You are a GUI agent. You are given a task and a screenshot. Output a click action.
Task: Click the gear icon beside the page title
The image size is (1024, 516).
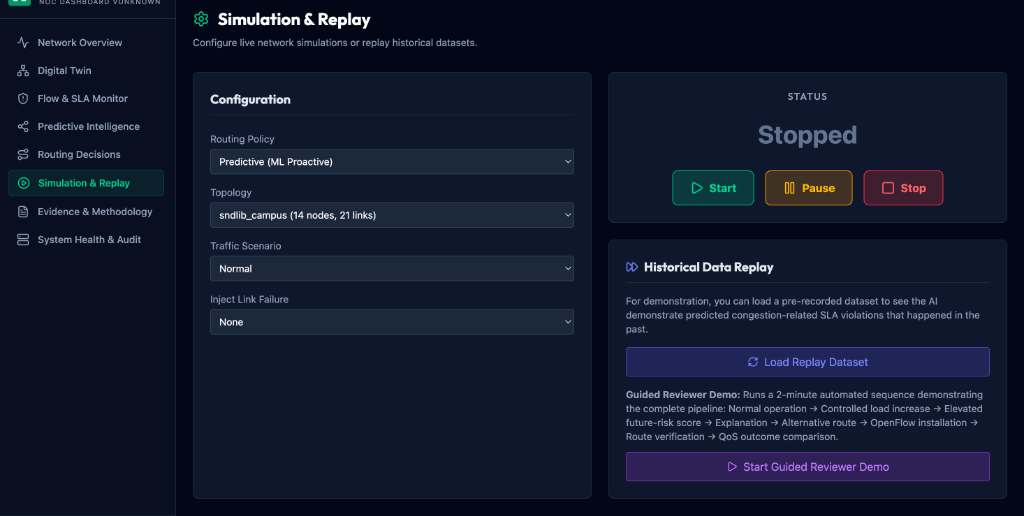click(x=201, y=20)
